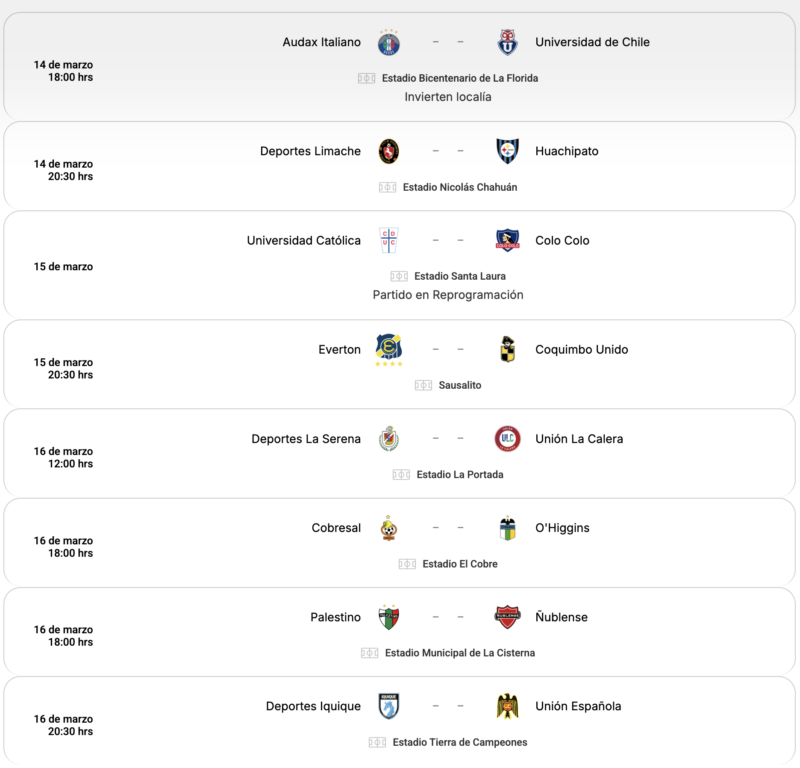800x768 pixels.
Task: Click the Palestino team logo
Action: (x=388, y=617)
